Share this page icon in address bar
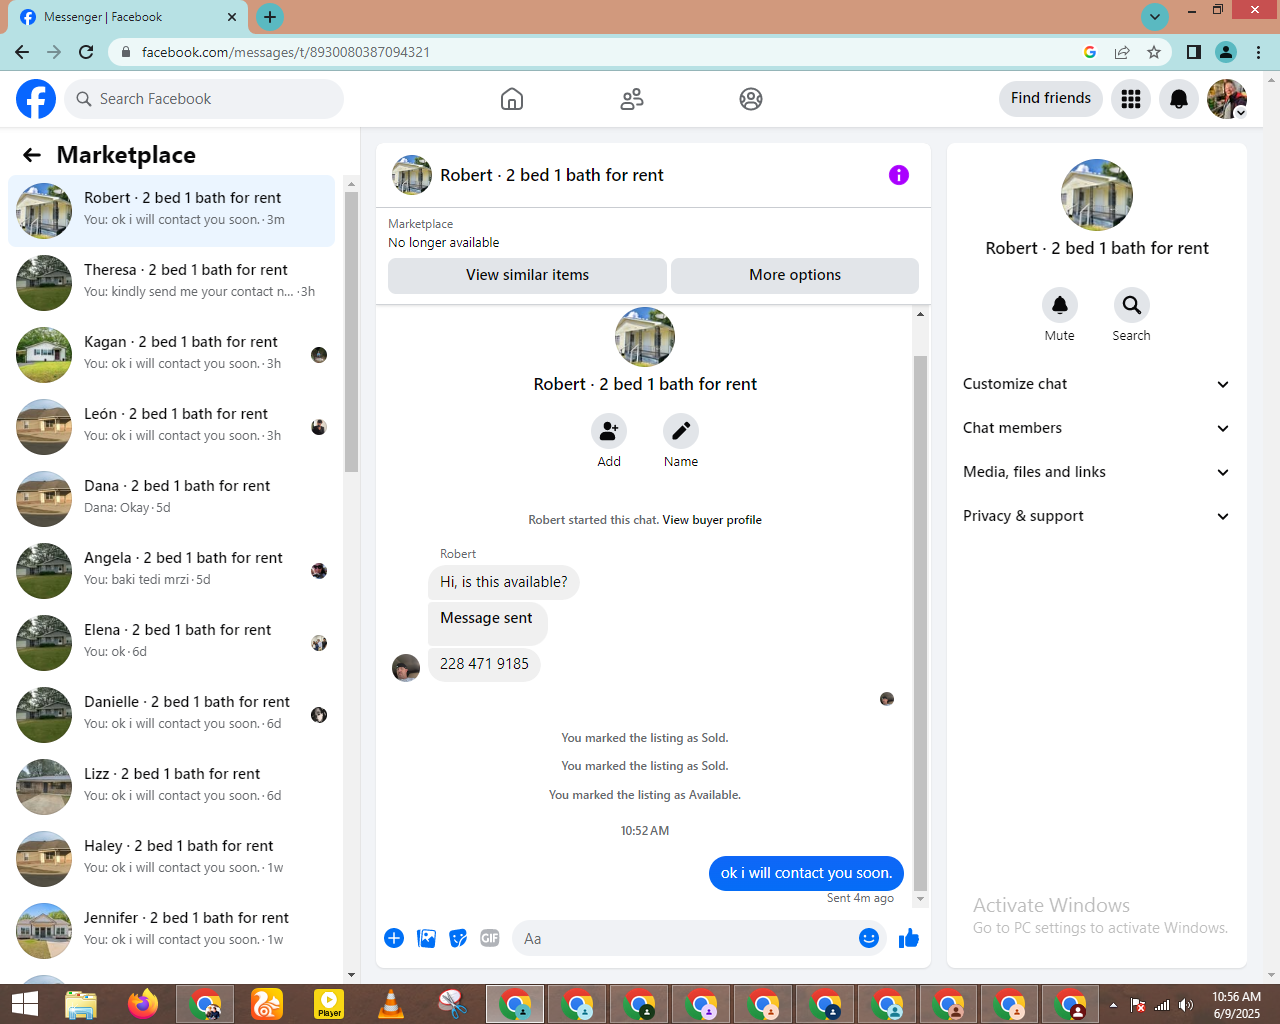Screen dimensions: 1280x1024 1122,52
